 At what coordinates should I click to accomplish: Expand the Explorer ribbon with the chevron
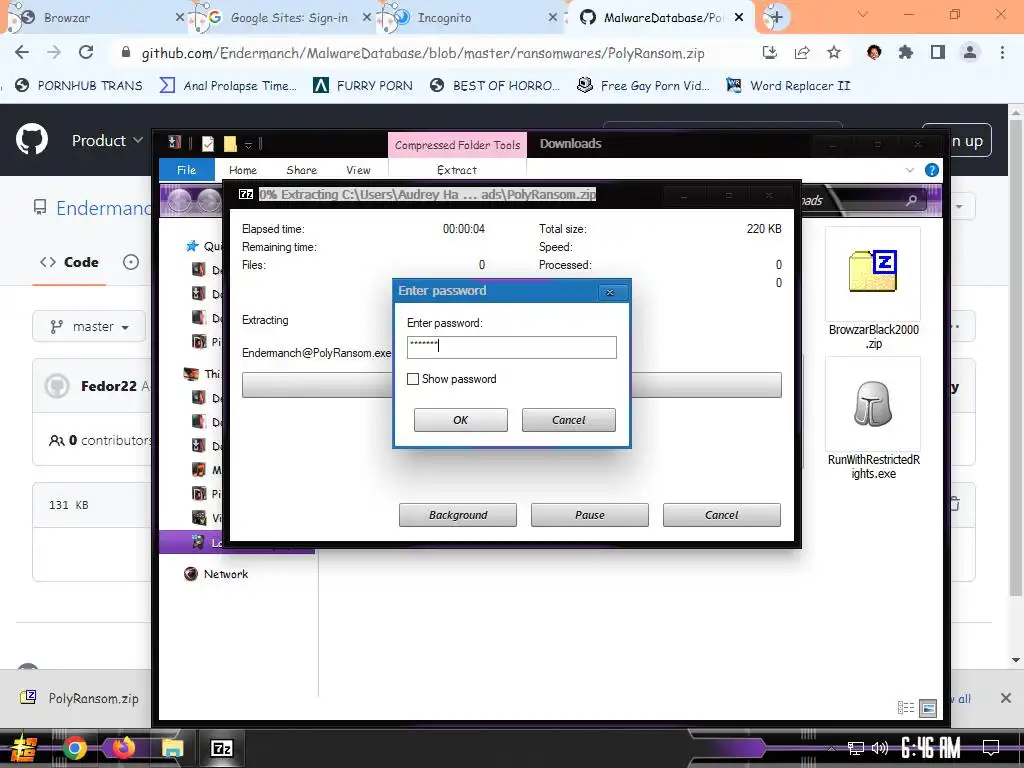pyautogui.click(x=910, y=170)
